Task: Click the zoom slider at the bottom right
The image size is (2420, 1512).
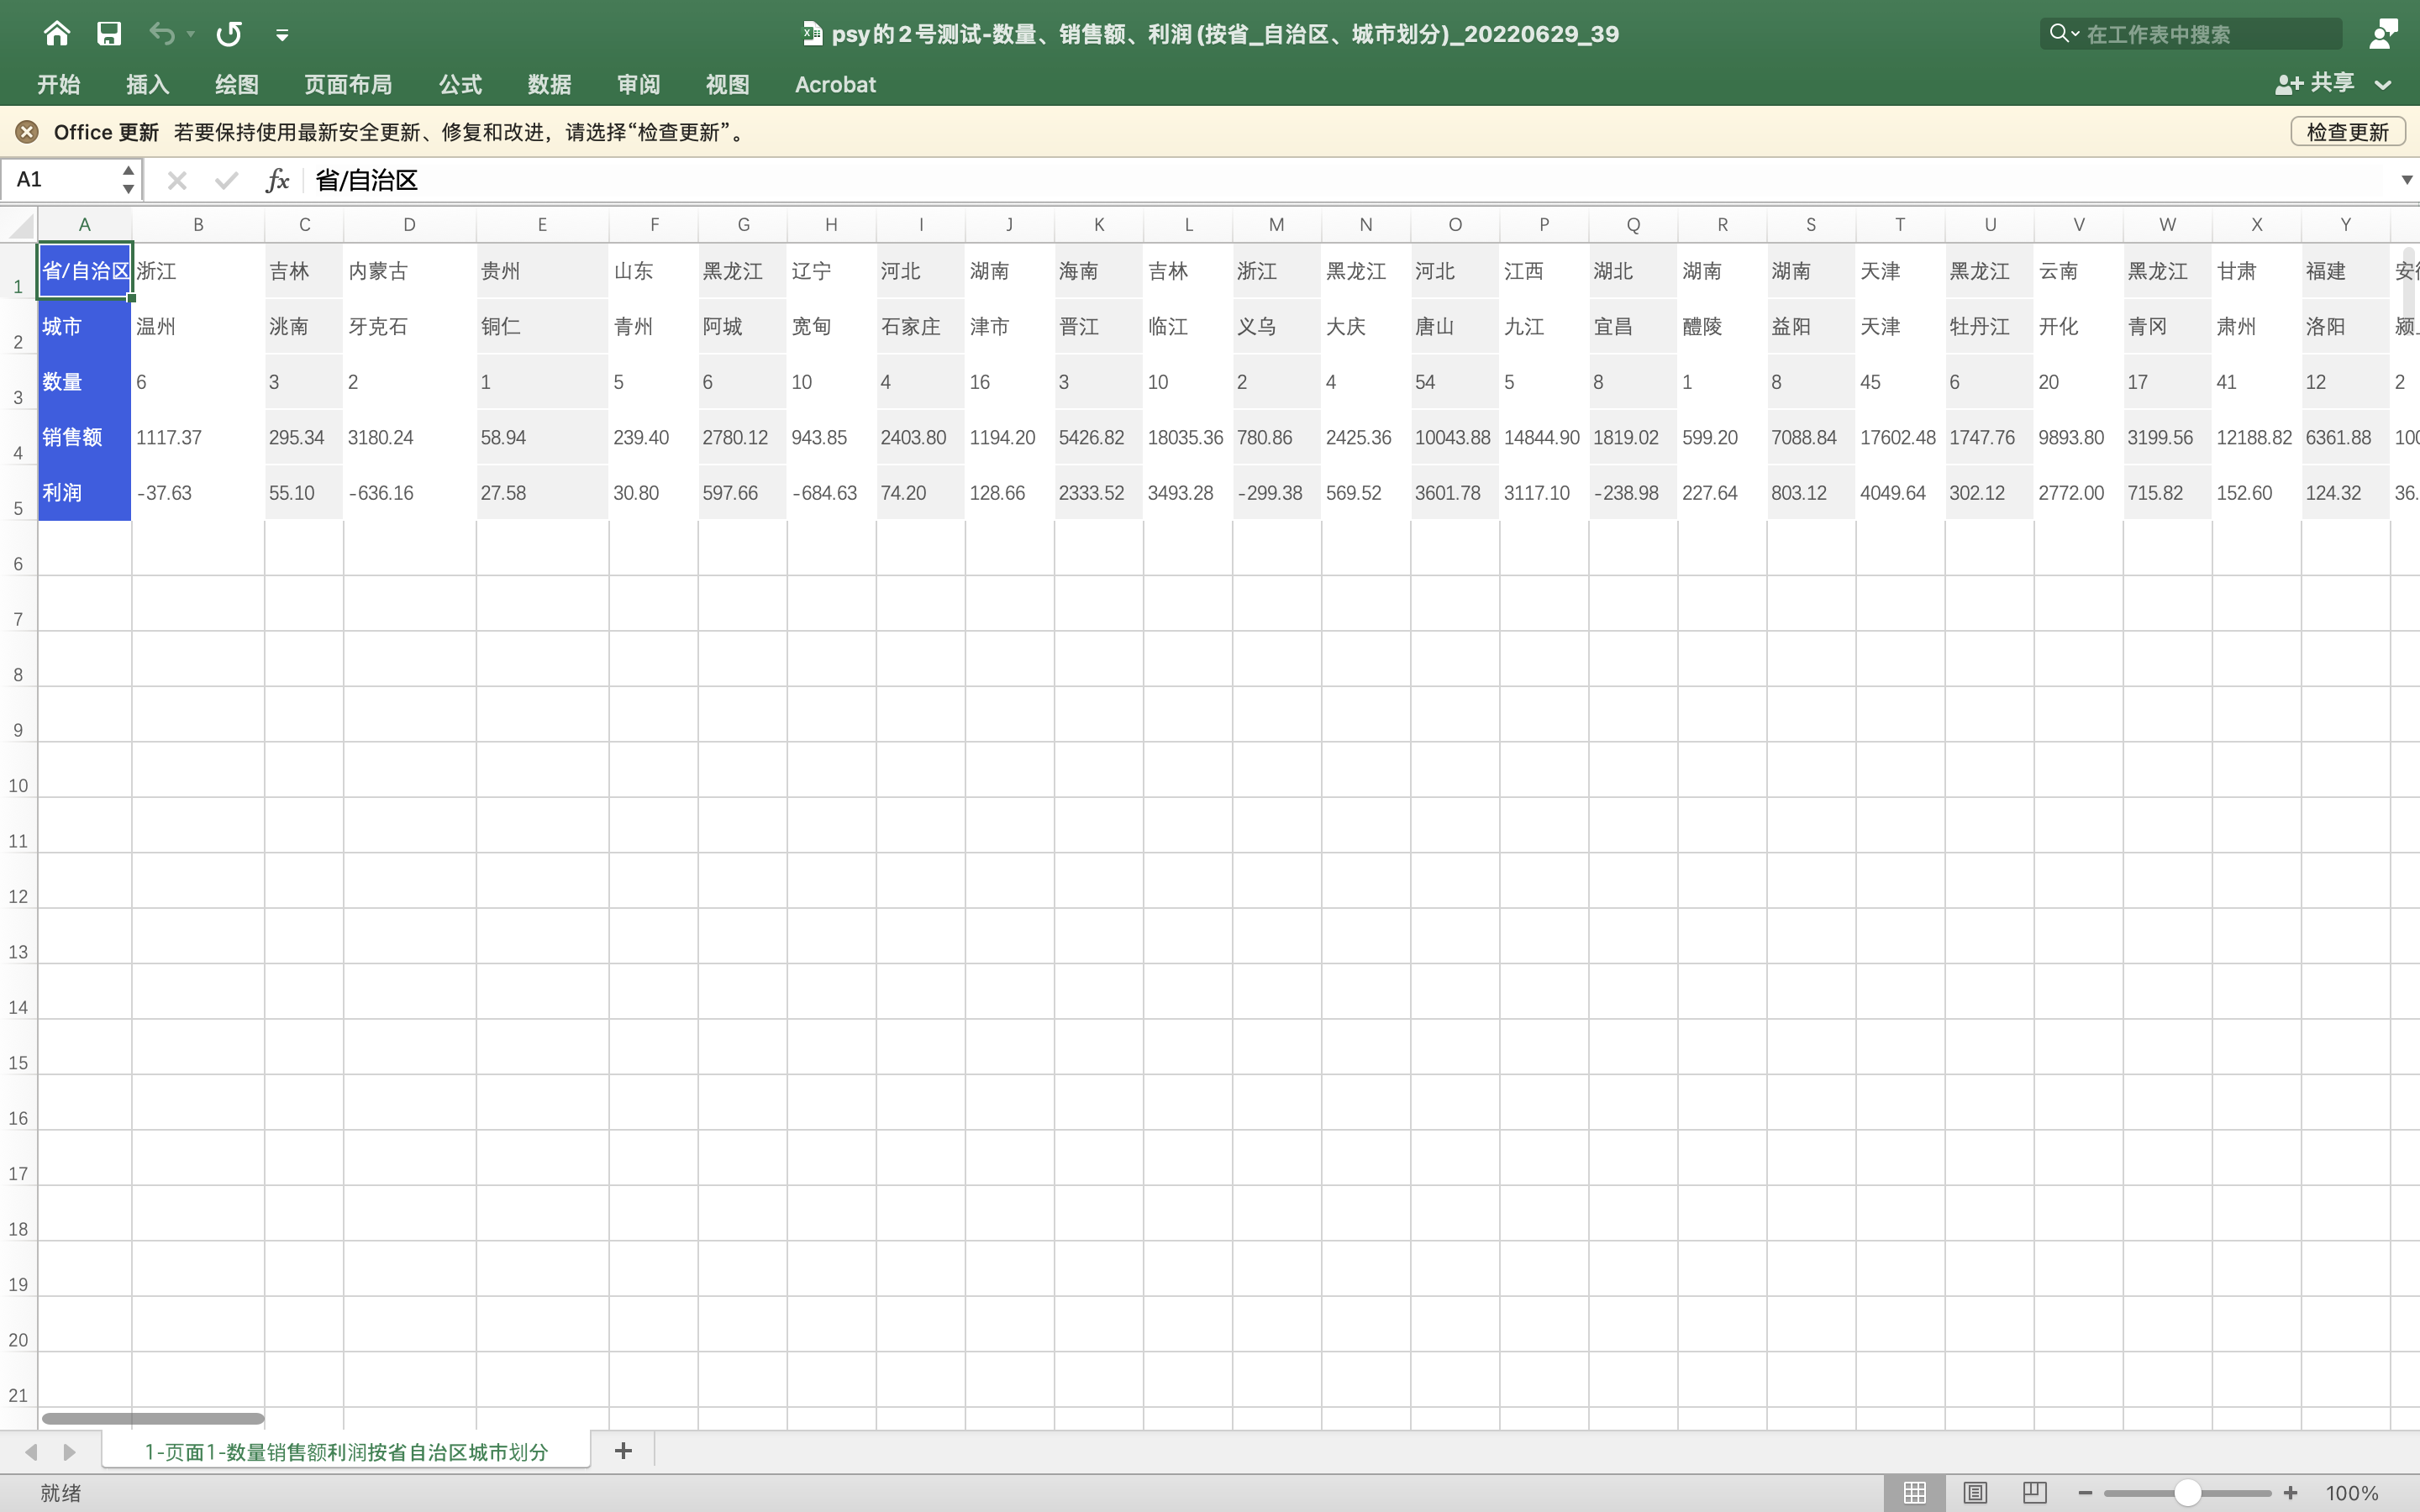Action: (2188, 1492)
